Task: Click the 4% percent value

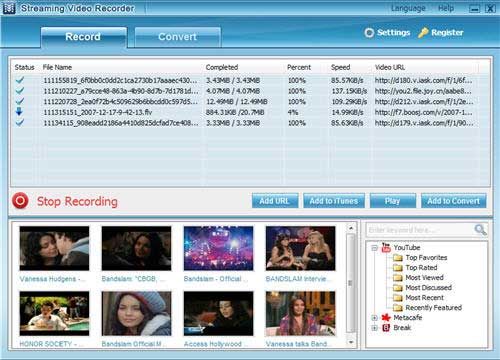Action: 293,112
